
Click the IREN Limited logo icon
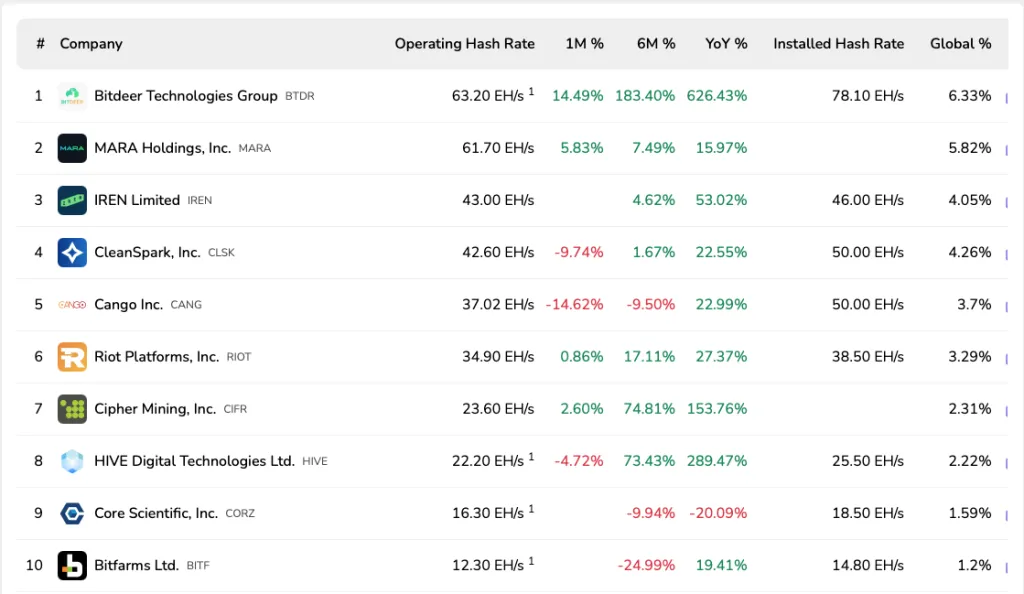coord(72,200)
